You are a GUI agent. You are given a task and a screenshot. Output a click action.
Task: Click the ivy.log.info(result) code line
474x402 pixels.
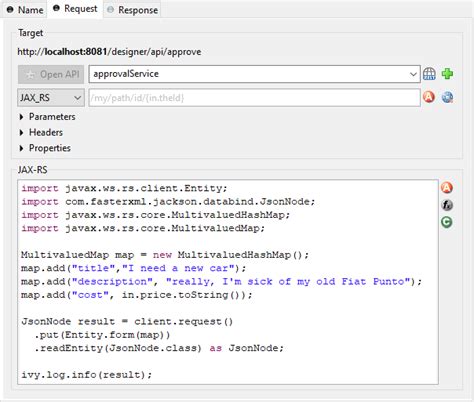(87, 375)
